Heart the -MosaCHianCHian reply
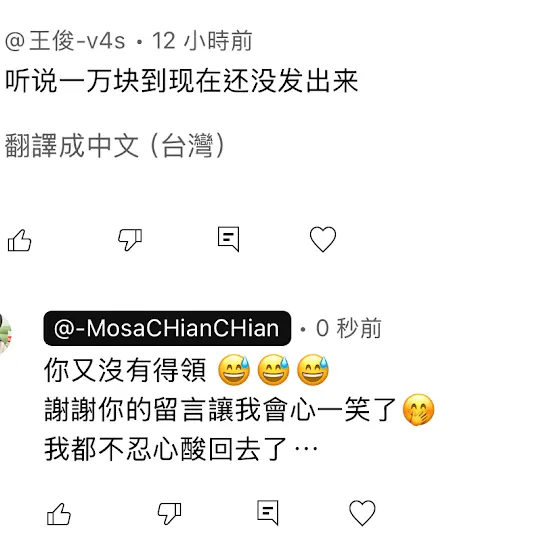 click(x=362, y=513)
